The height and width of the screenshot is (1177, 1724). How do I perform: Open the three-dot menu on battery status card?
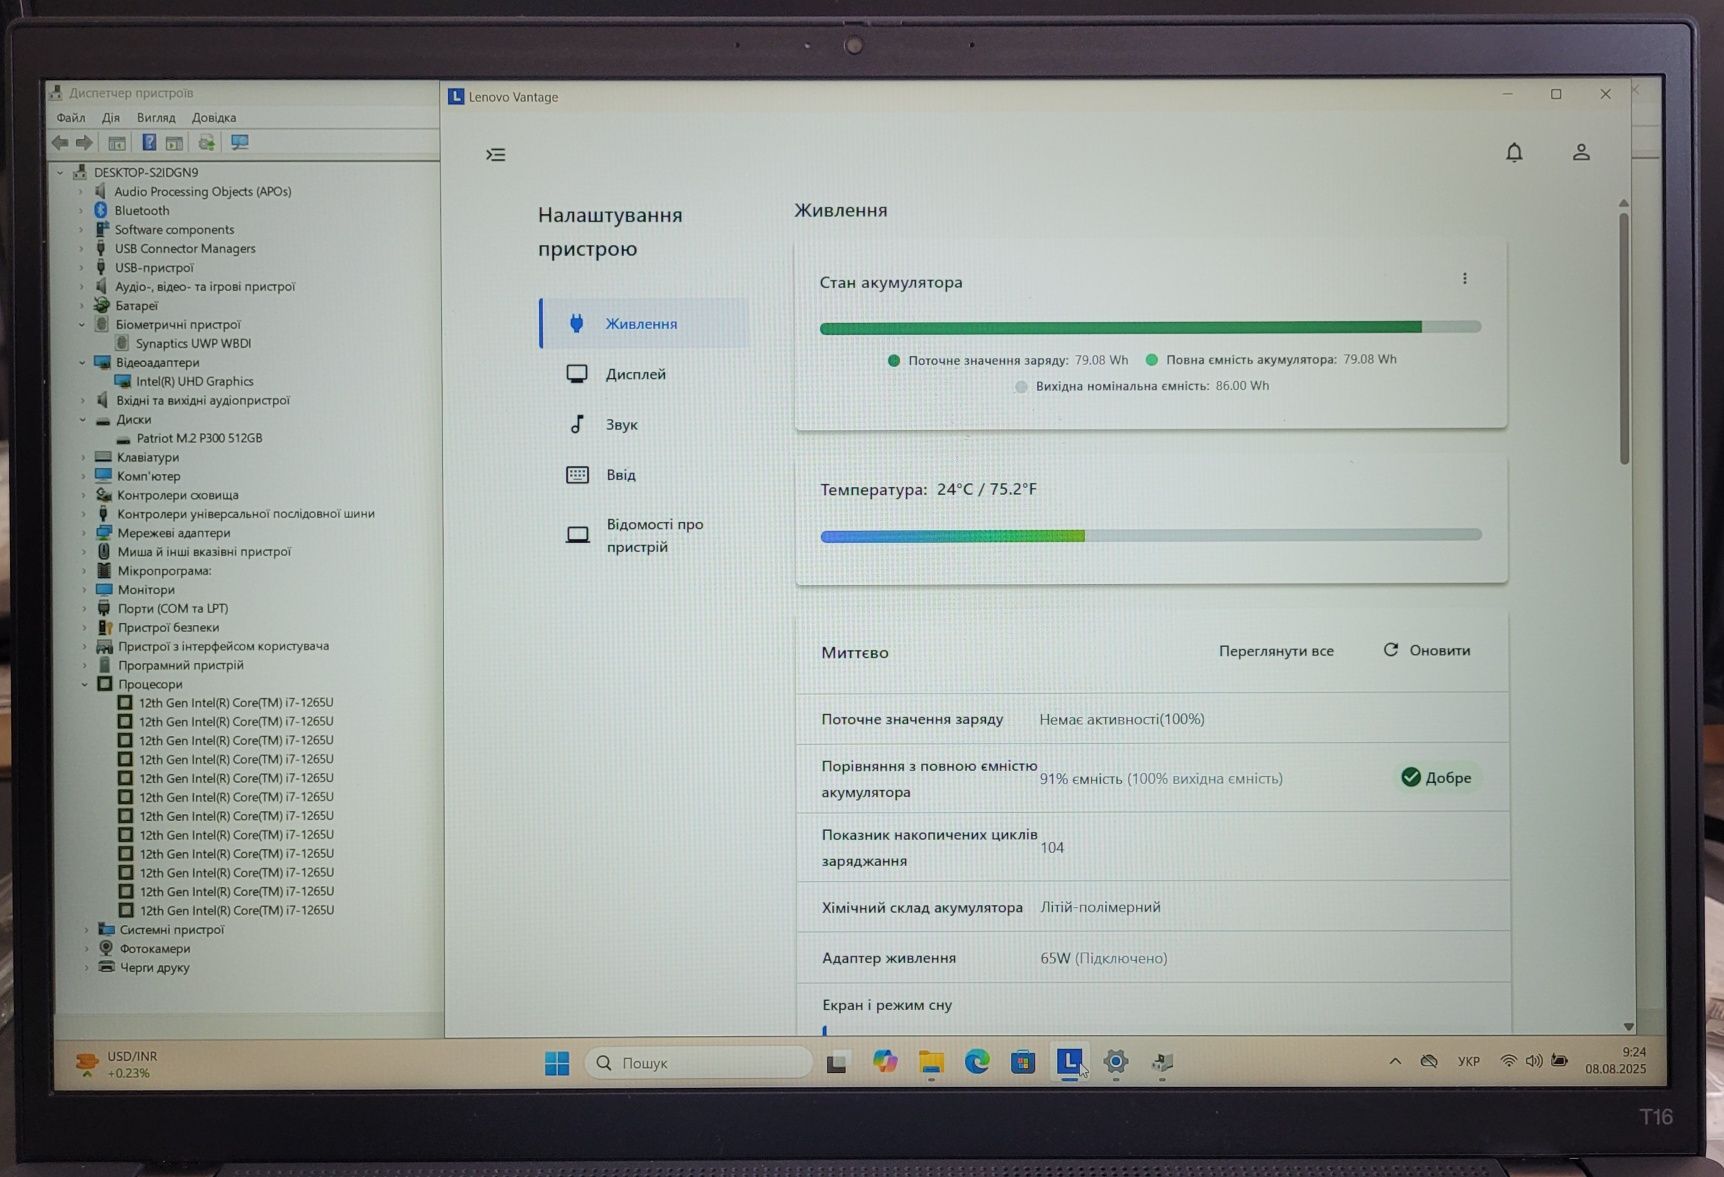click(x=1465, y=279)
